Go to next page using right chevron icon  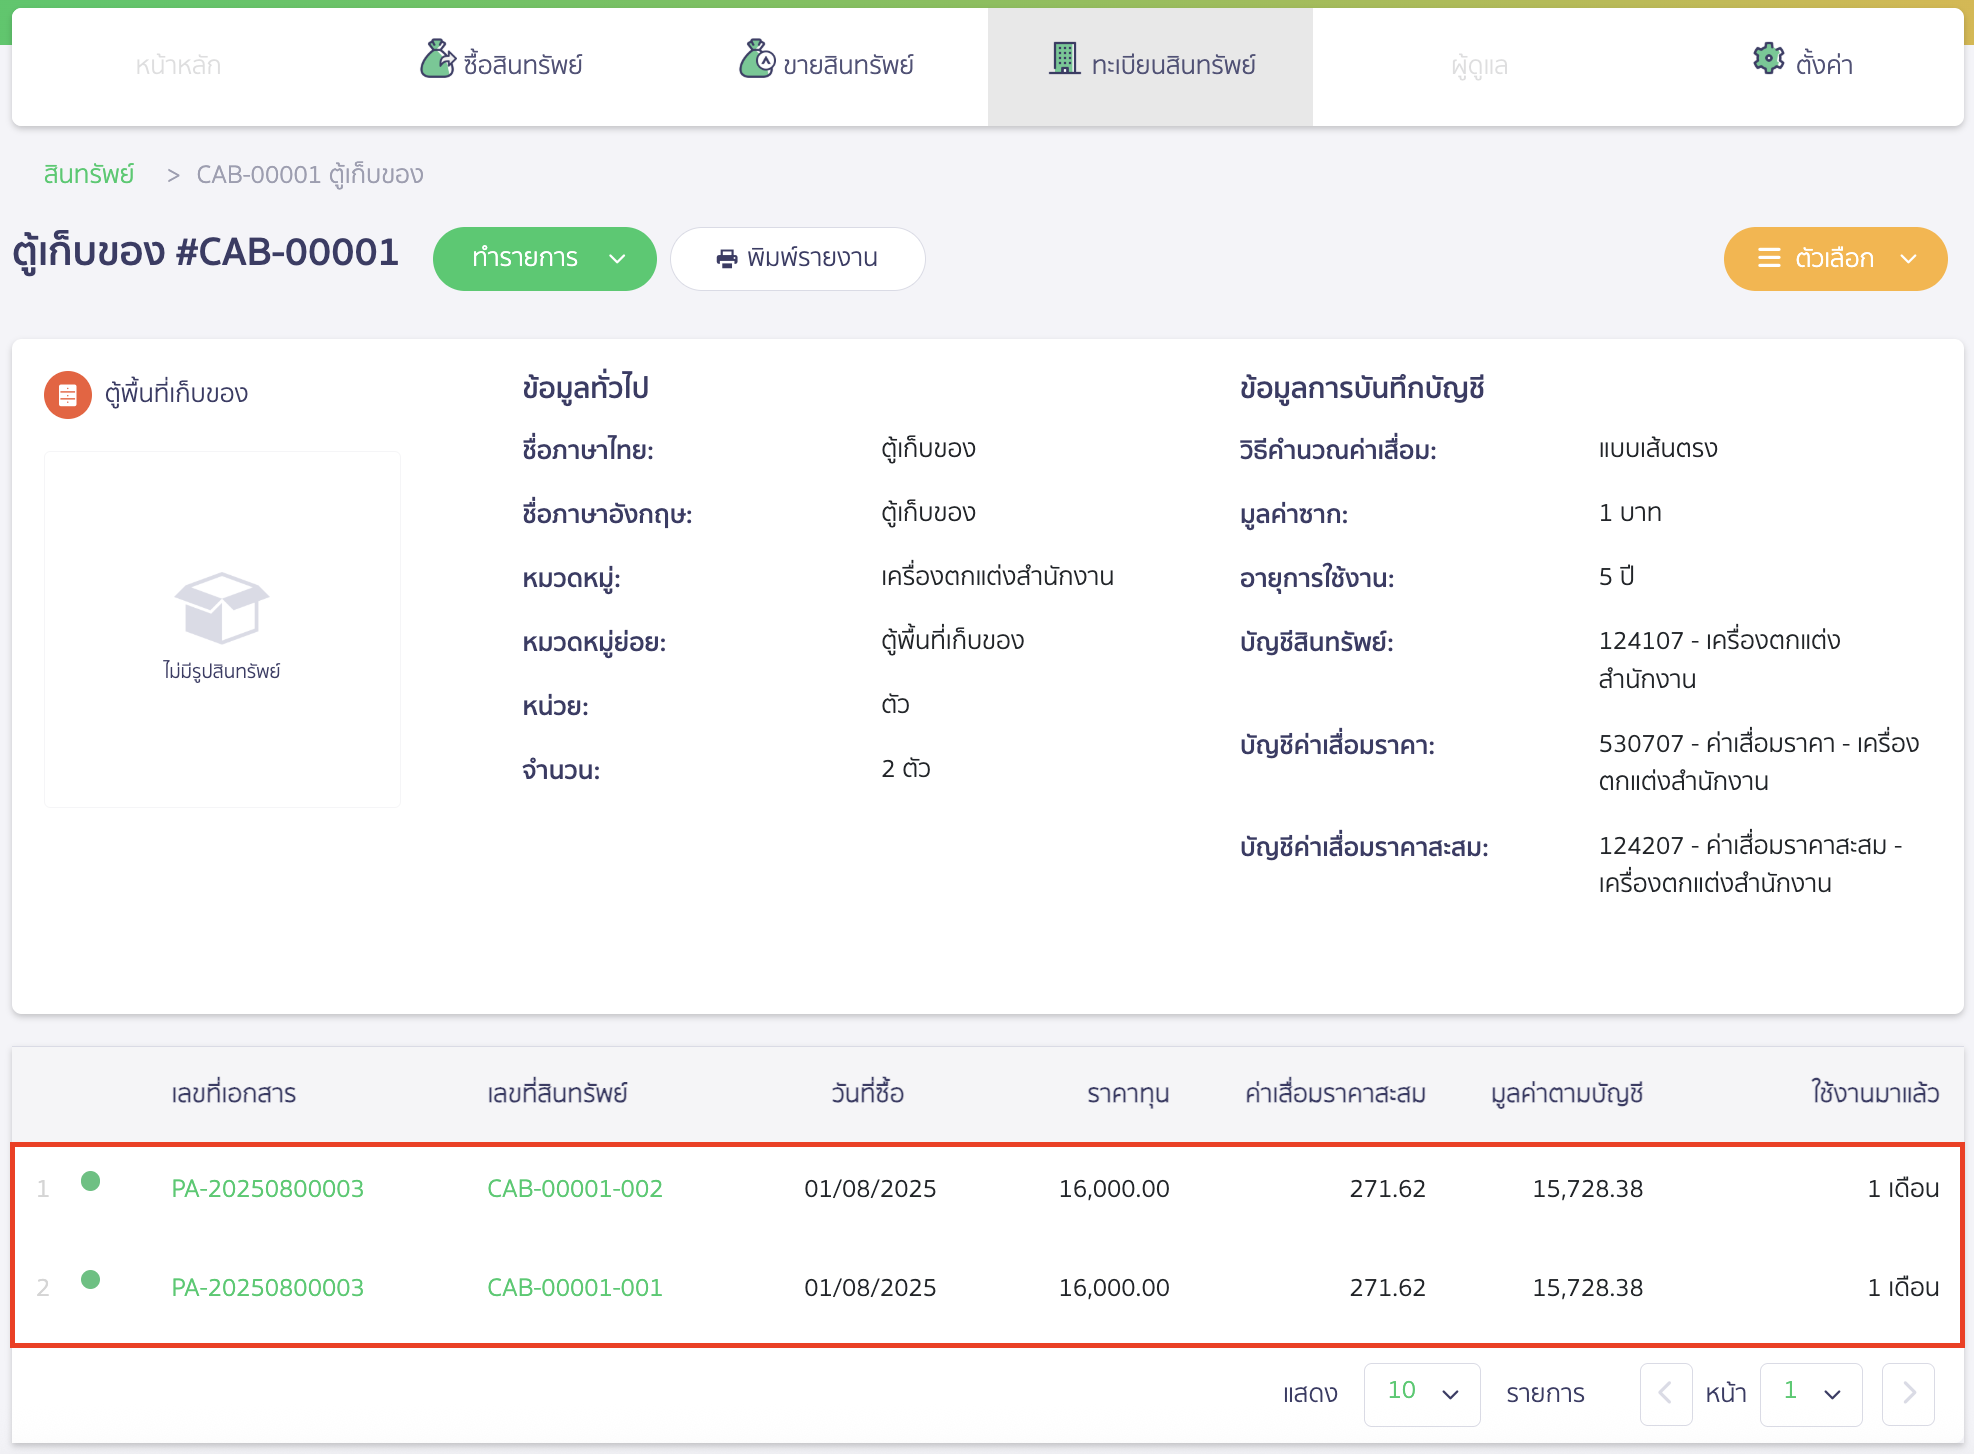[x=1907, y=1394]
